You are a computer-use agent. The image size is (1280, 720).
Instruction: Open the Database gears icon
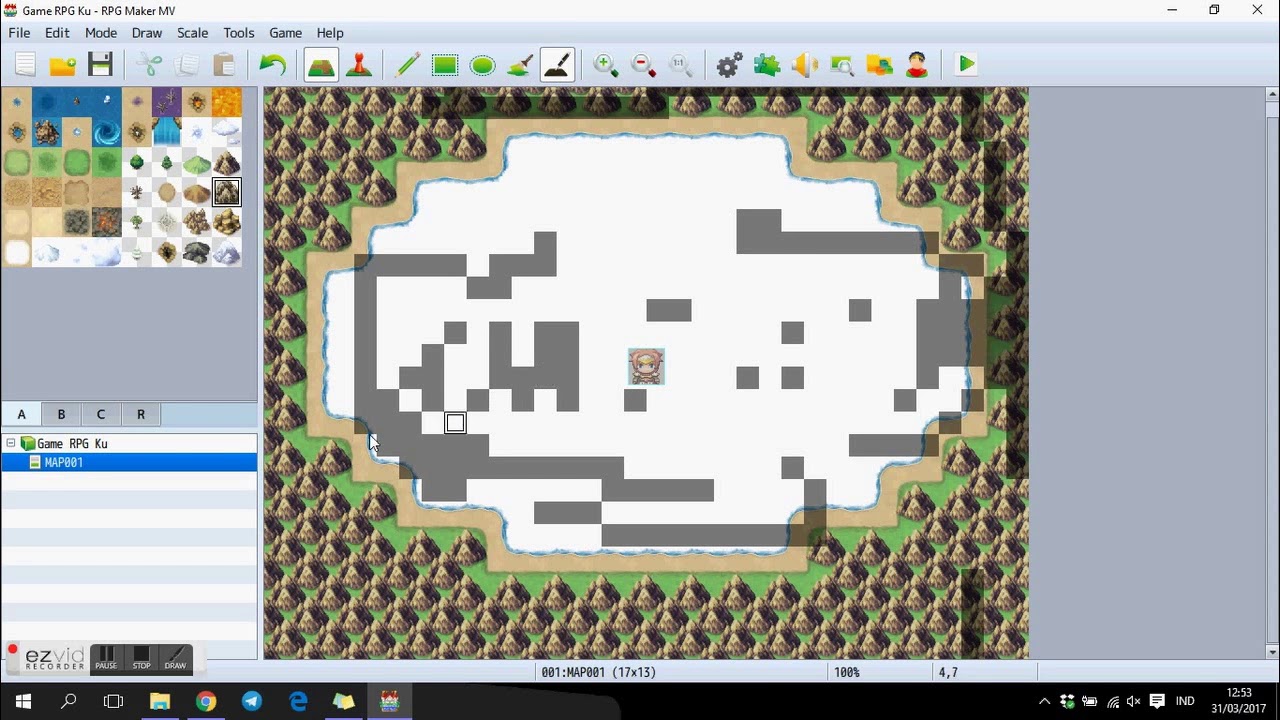(x=729, y=65)
